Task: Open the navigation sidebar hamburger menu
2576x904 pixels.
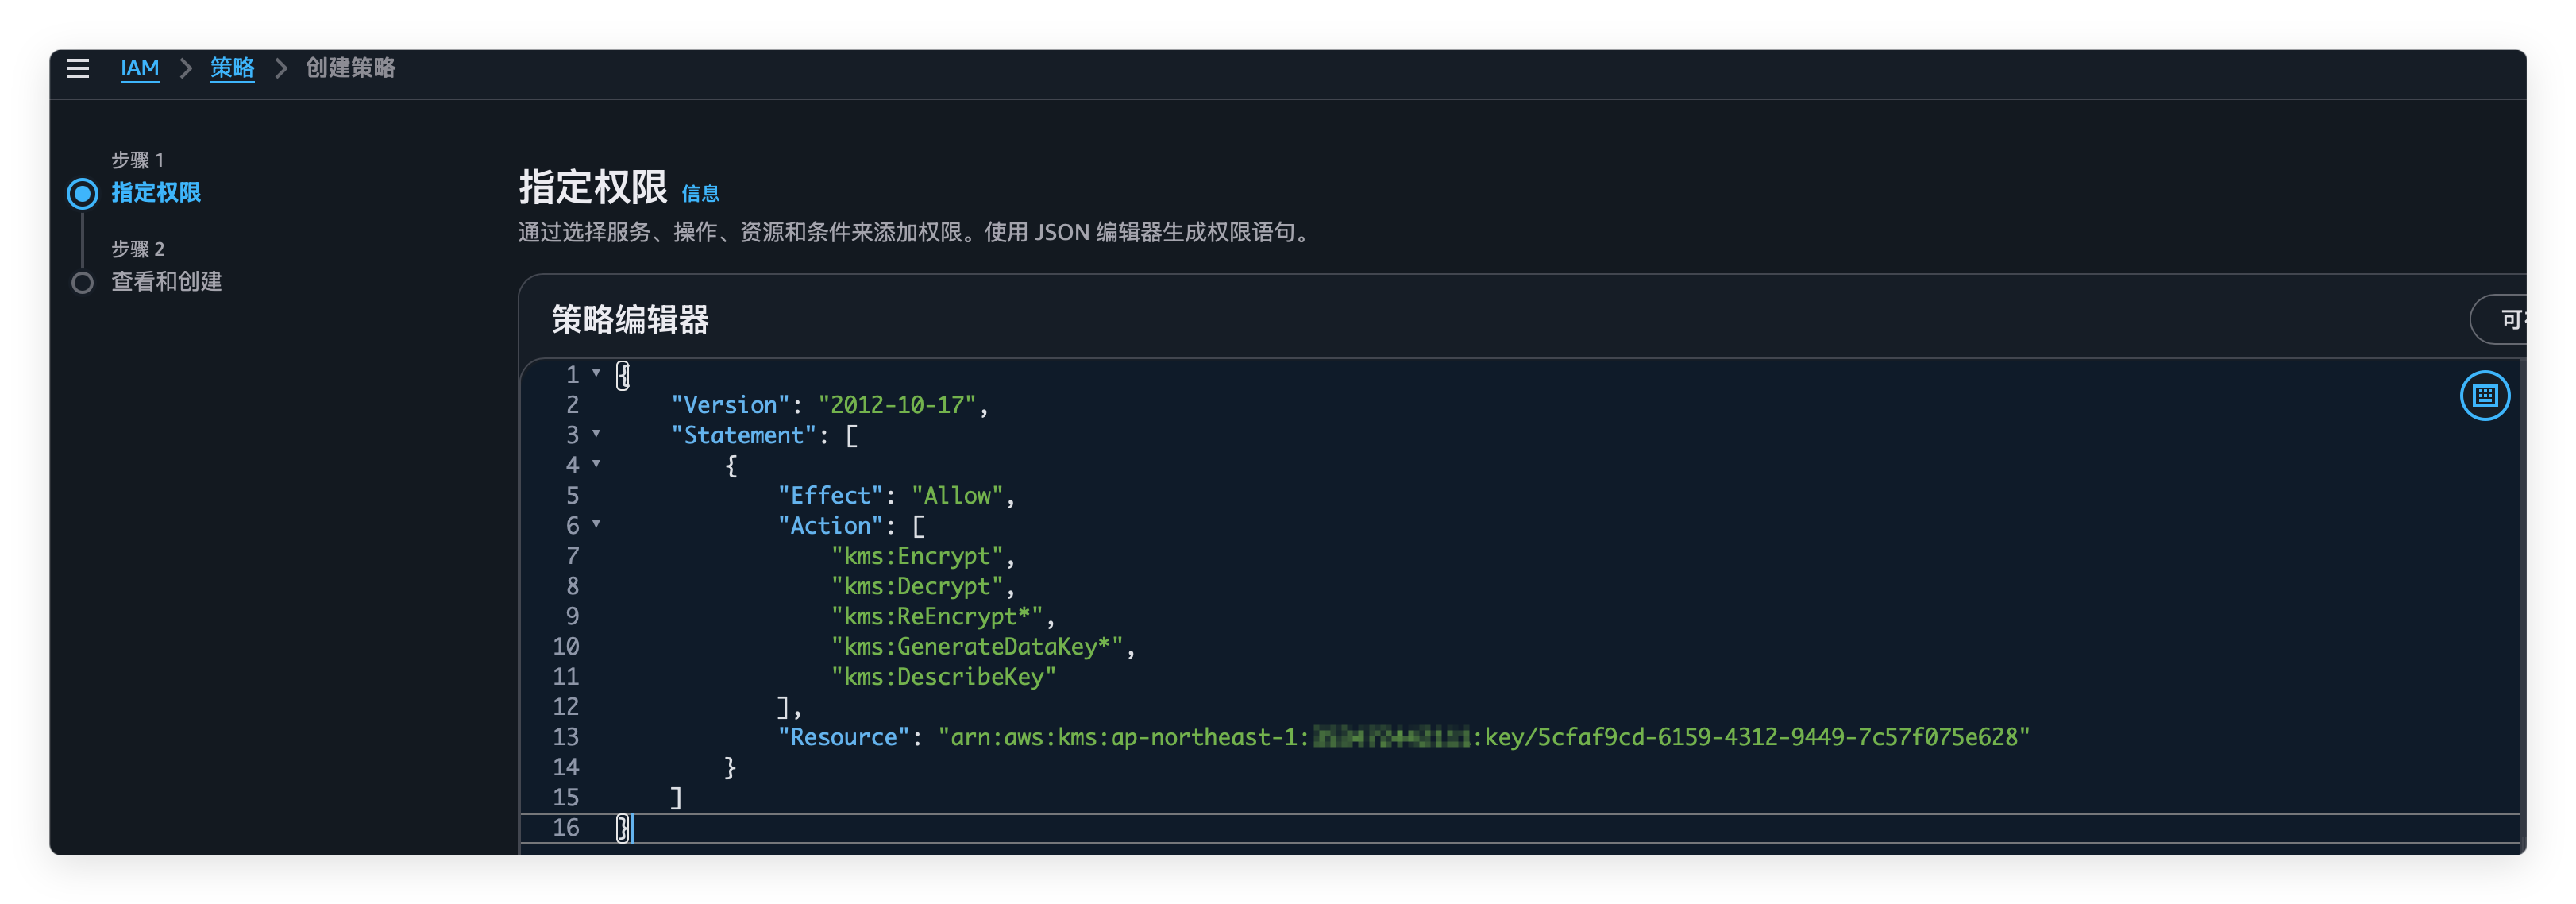Action: [x=78, y=68]
